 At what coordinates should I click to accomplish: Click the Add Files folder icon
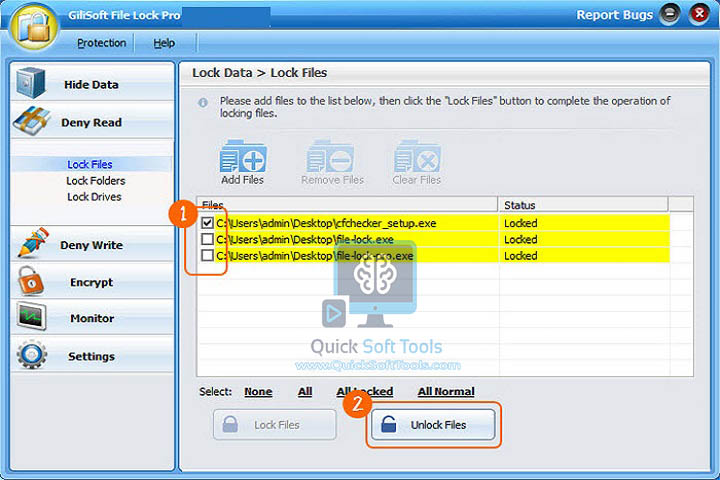(243, 157)
